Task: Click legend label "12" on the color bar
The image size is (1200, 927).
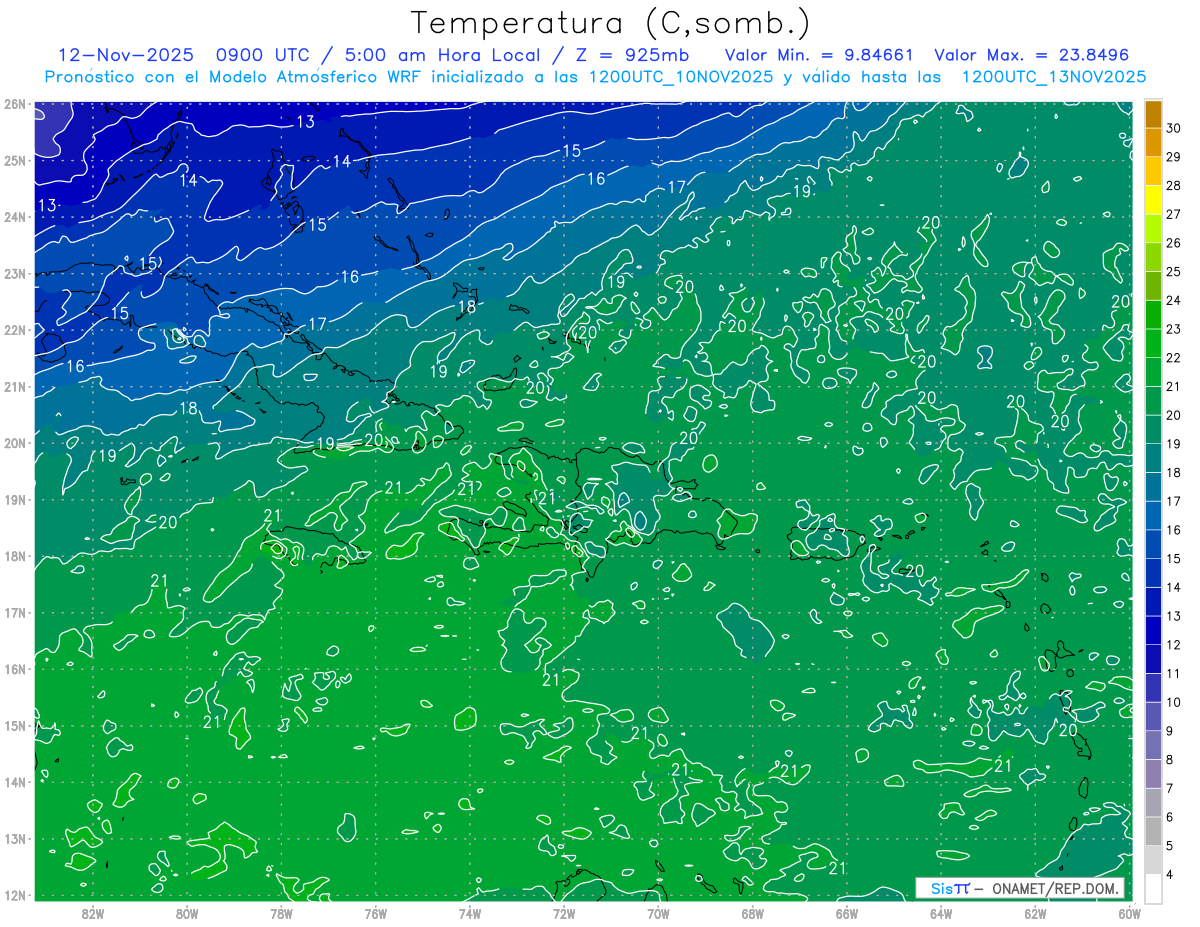Action: (x=1174, y=645)
